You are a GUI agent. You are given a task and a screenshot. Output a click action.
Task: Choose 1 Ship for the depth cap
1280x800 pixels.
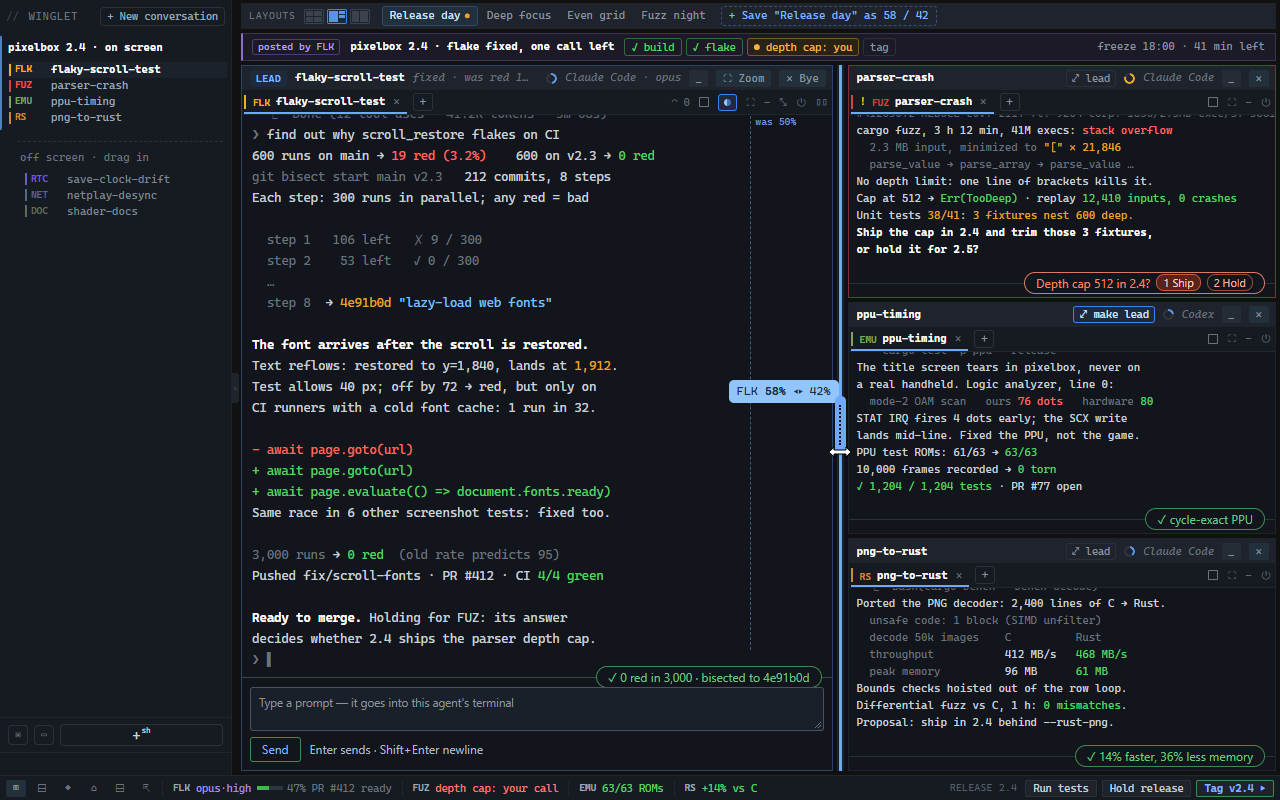[x=1179, y=283]
